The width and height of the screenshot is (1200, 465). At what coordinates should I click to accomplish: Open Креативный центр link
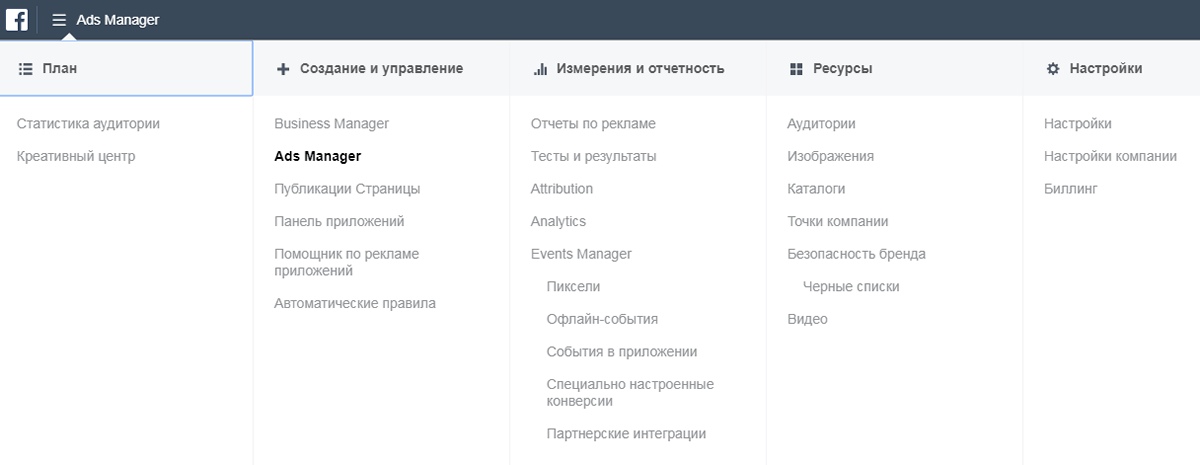[x=76, y=156]
